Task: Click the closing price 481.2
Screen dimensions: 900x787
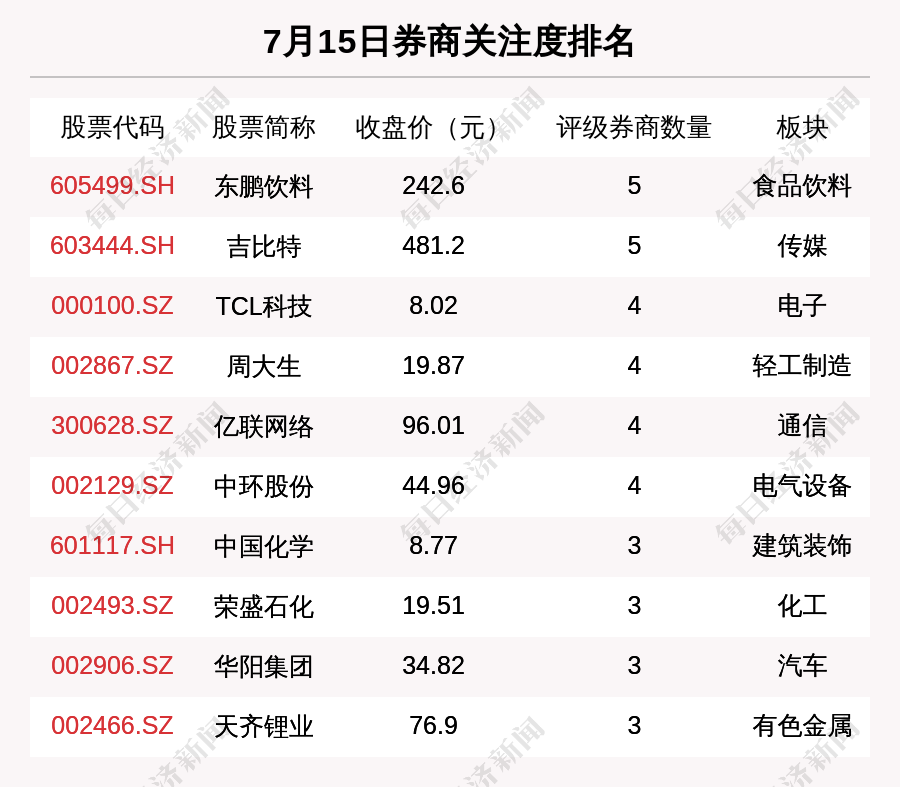Action: 433,246
